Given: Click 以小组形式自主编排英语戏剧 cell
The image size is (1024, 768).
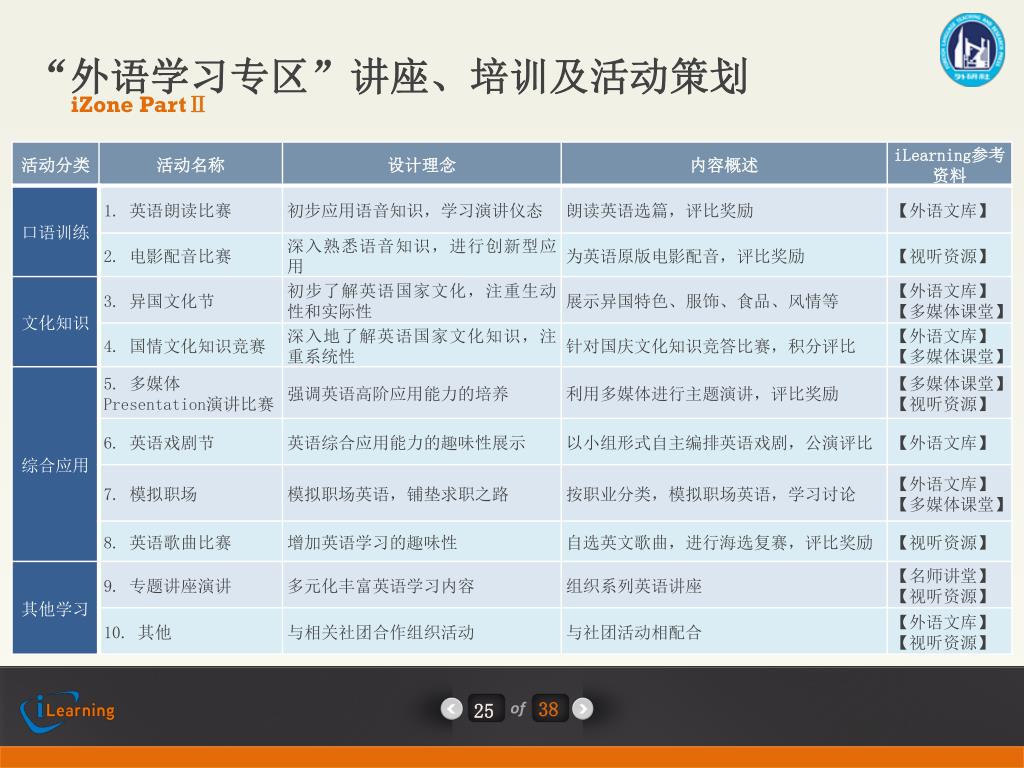Looking at the screenshot, I should coord(724,442).
